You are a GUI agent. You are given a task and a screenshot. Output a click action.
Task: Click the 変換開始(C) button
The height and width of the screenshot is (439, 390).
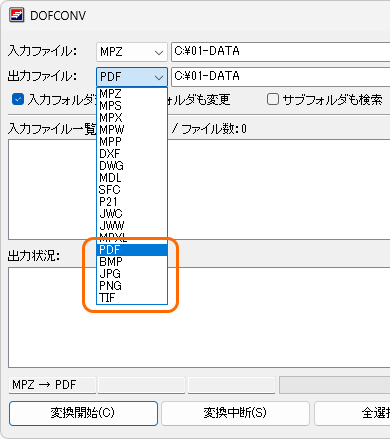coord(83,413)
